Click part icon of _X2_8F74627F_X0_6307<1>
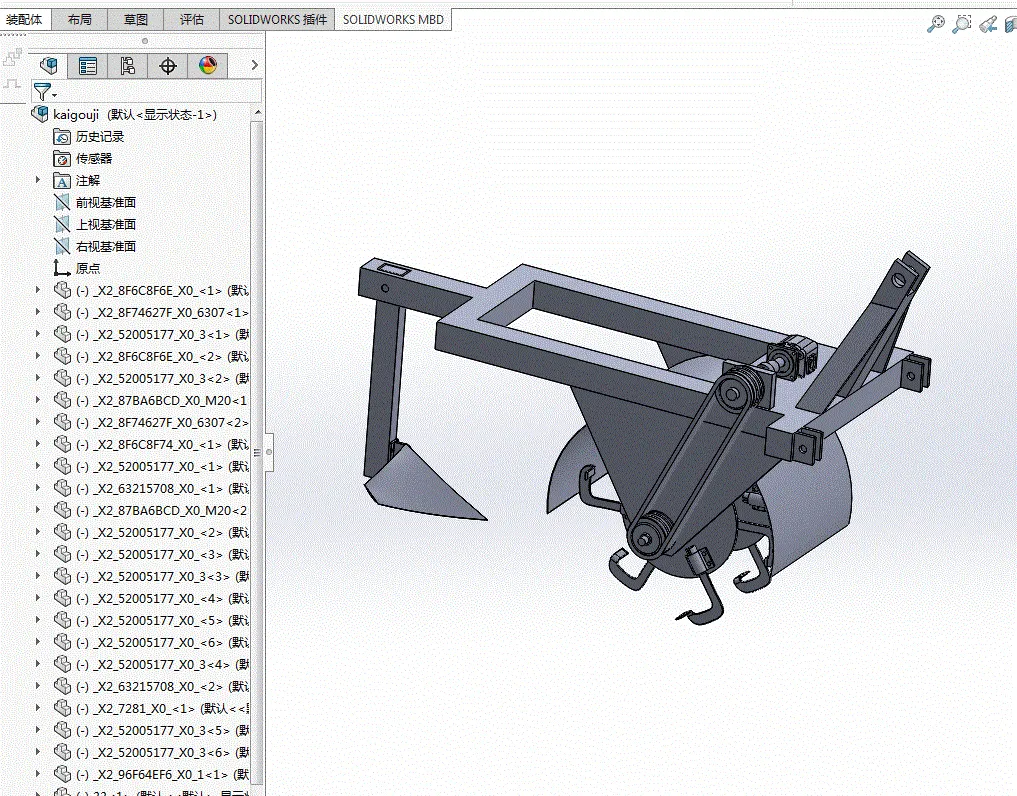Screen dimensions: 1017x796 (x=62, y=312)
